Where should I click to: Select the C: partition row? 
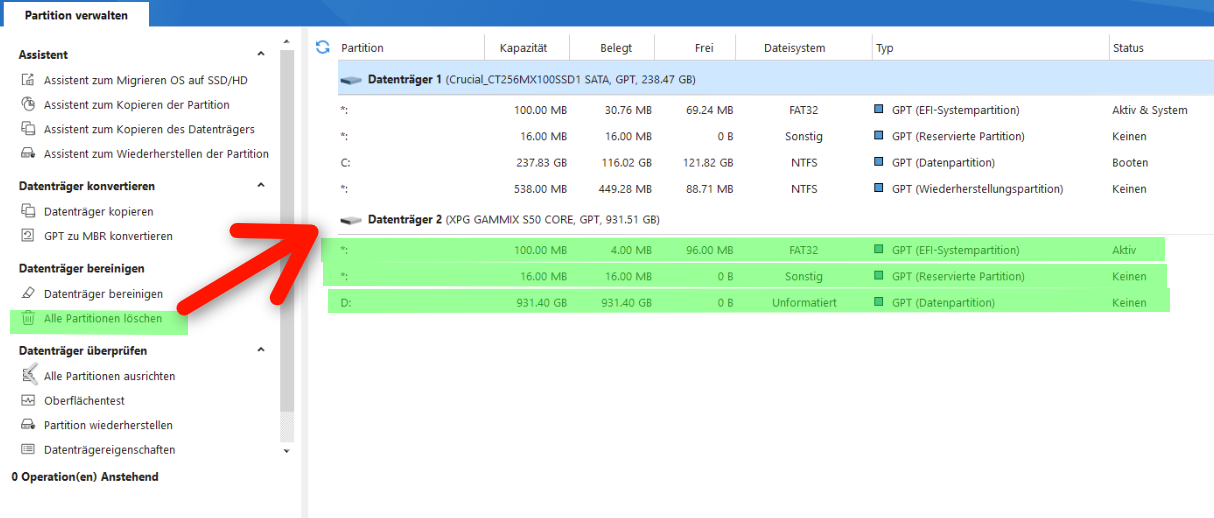pyautogui.click(x=775, y=162)
